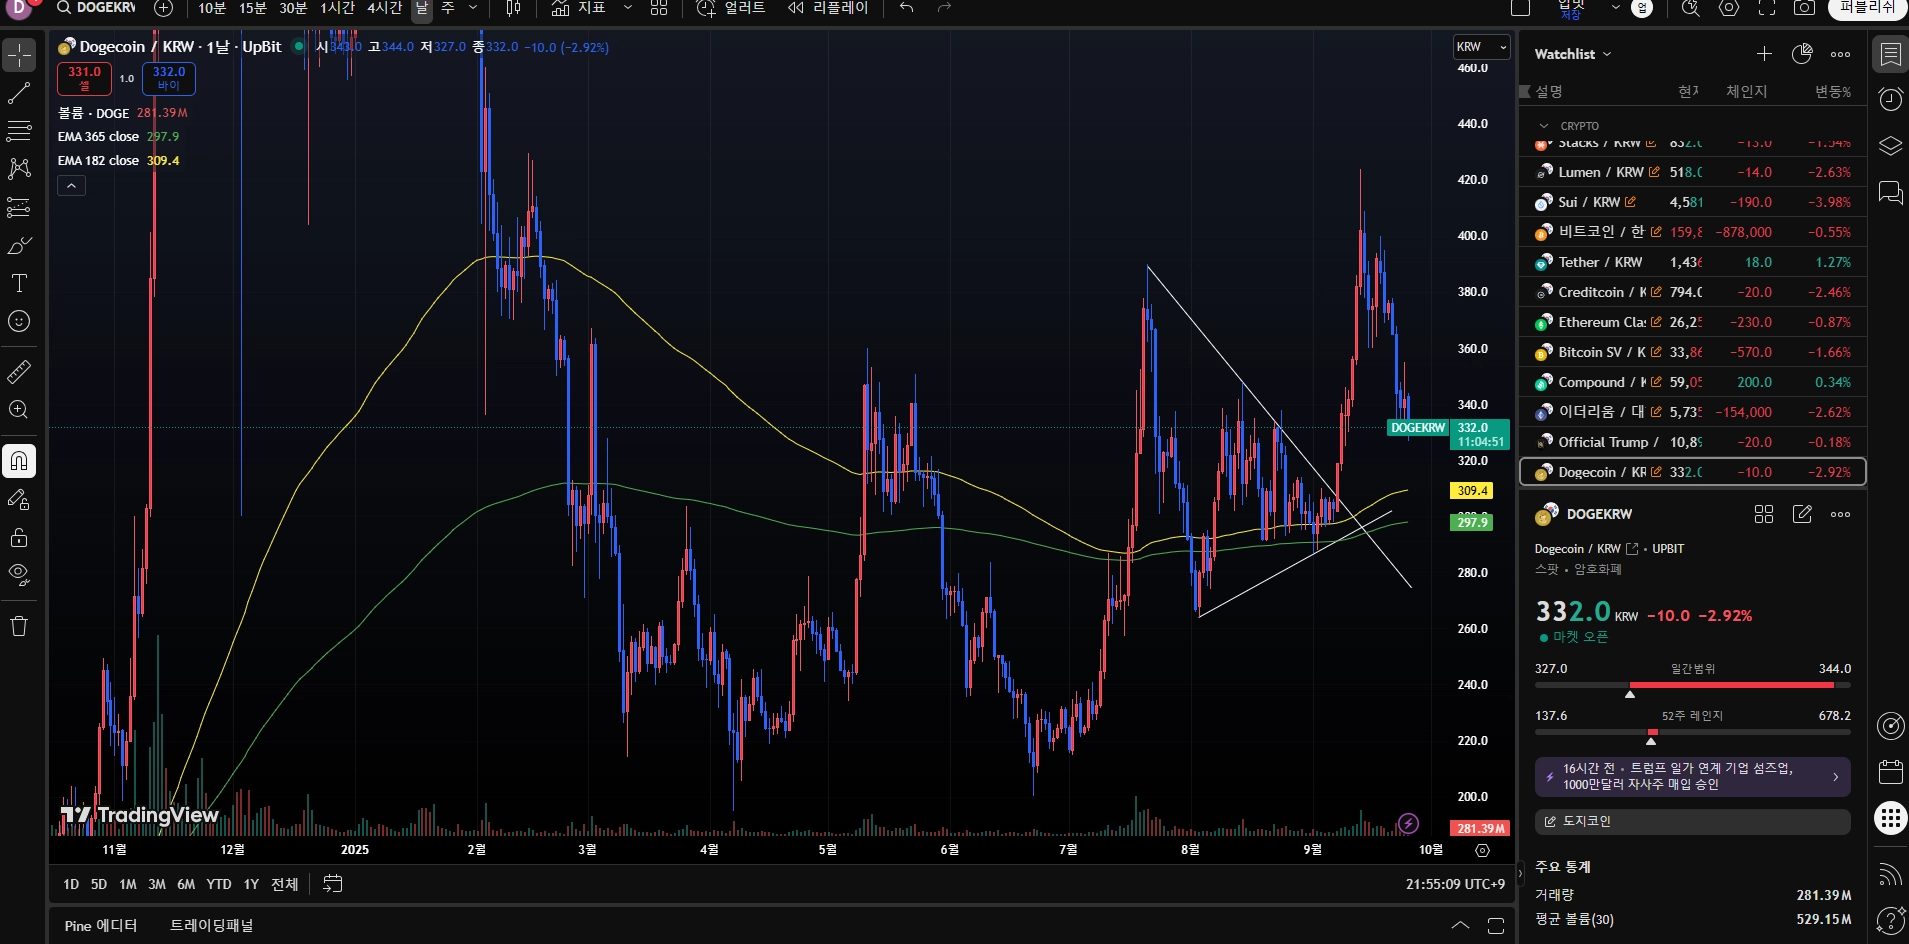Image resolution: width=1909 pixels, height=944 pixels.
Task: Click the 331.0 sell price button
Action: 84,78
